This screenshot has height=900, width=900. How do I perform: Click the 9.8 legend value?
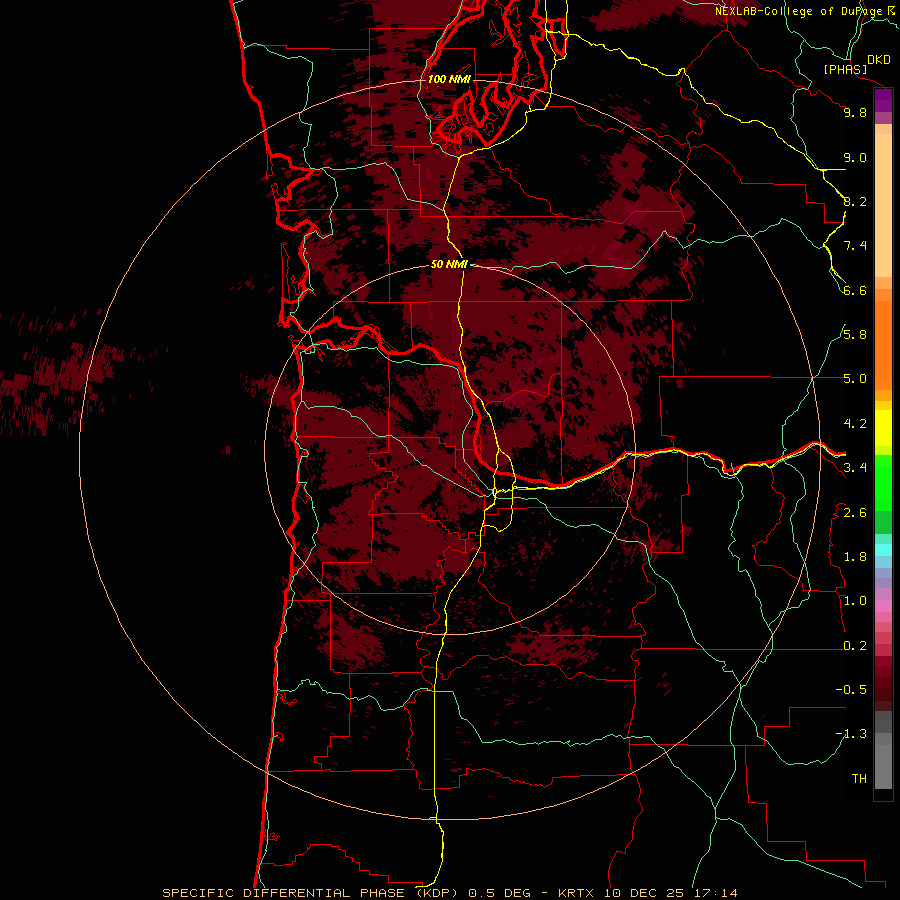855,112
